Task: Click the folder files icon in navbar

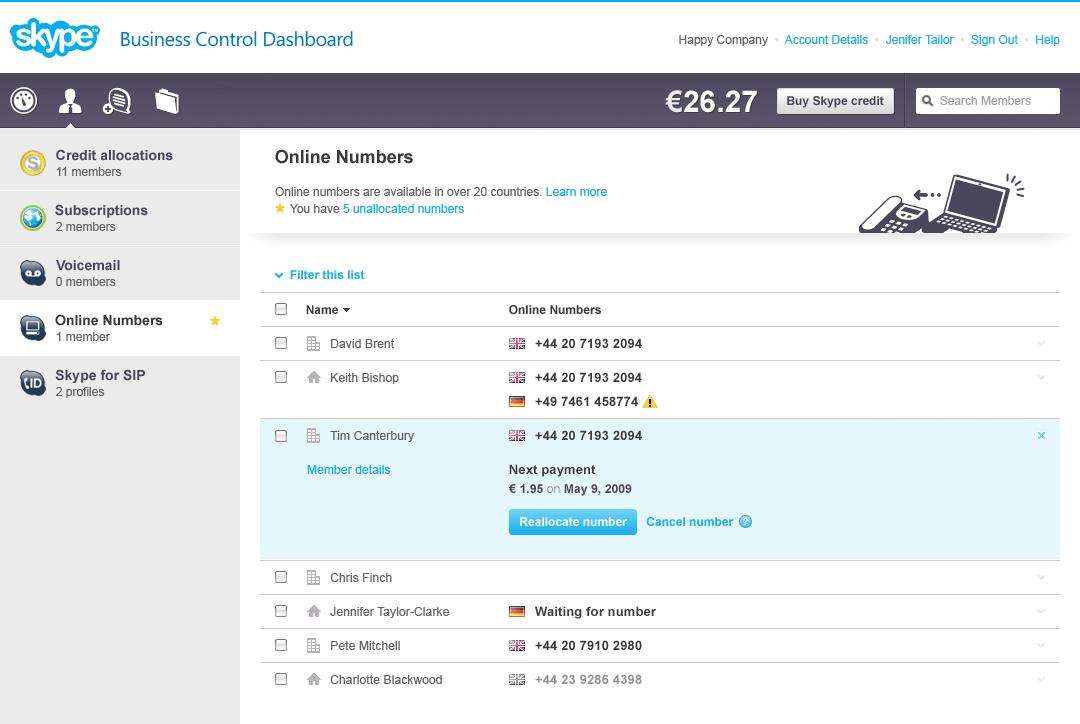Action: (166, 101)
